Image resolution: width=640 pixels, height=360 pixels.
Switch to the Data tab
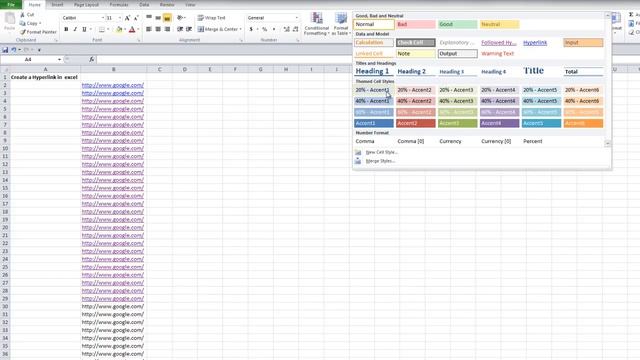[x=144, y=4]
